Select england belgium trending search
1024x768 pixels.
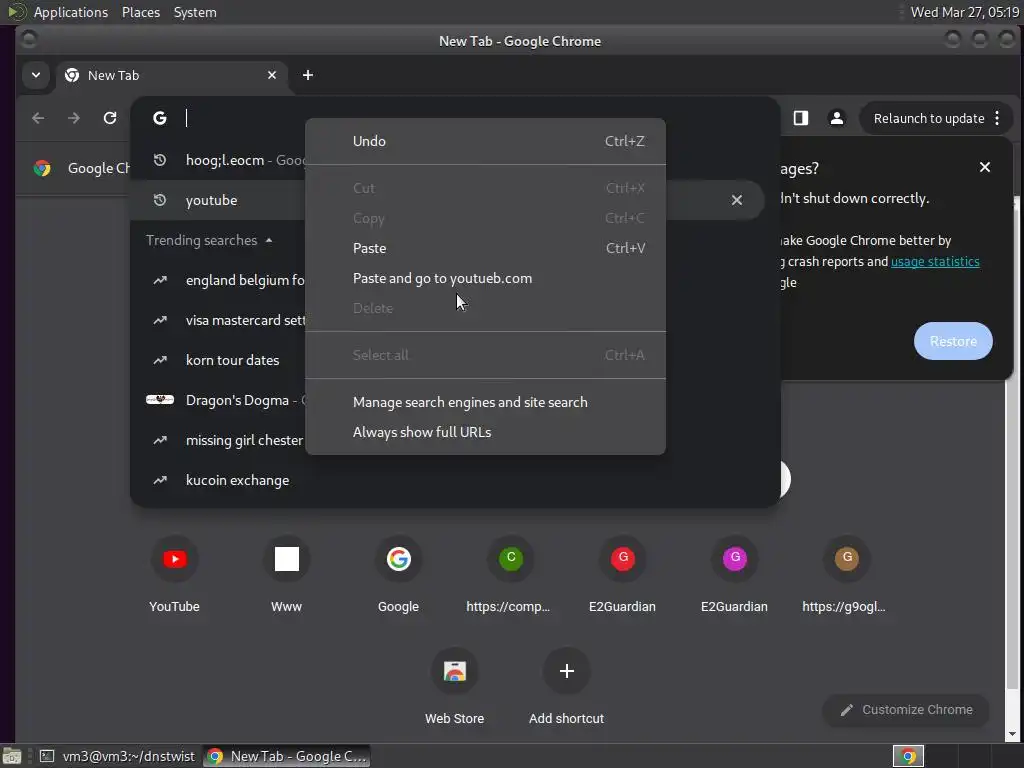(218, 280)
